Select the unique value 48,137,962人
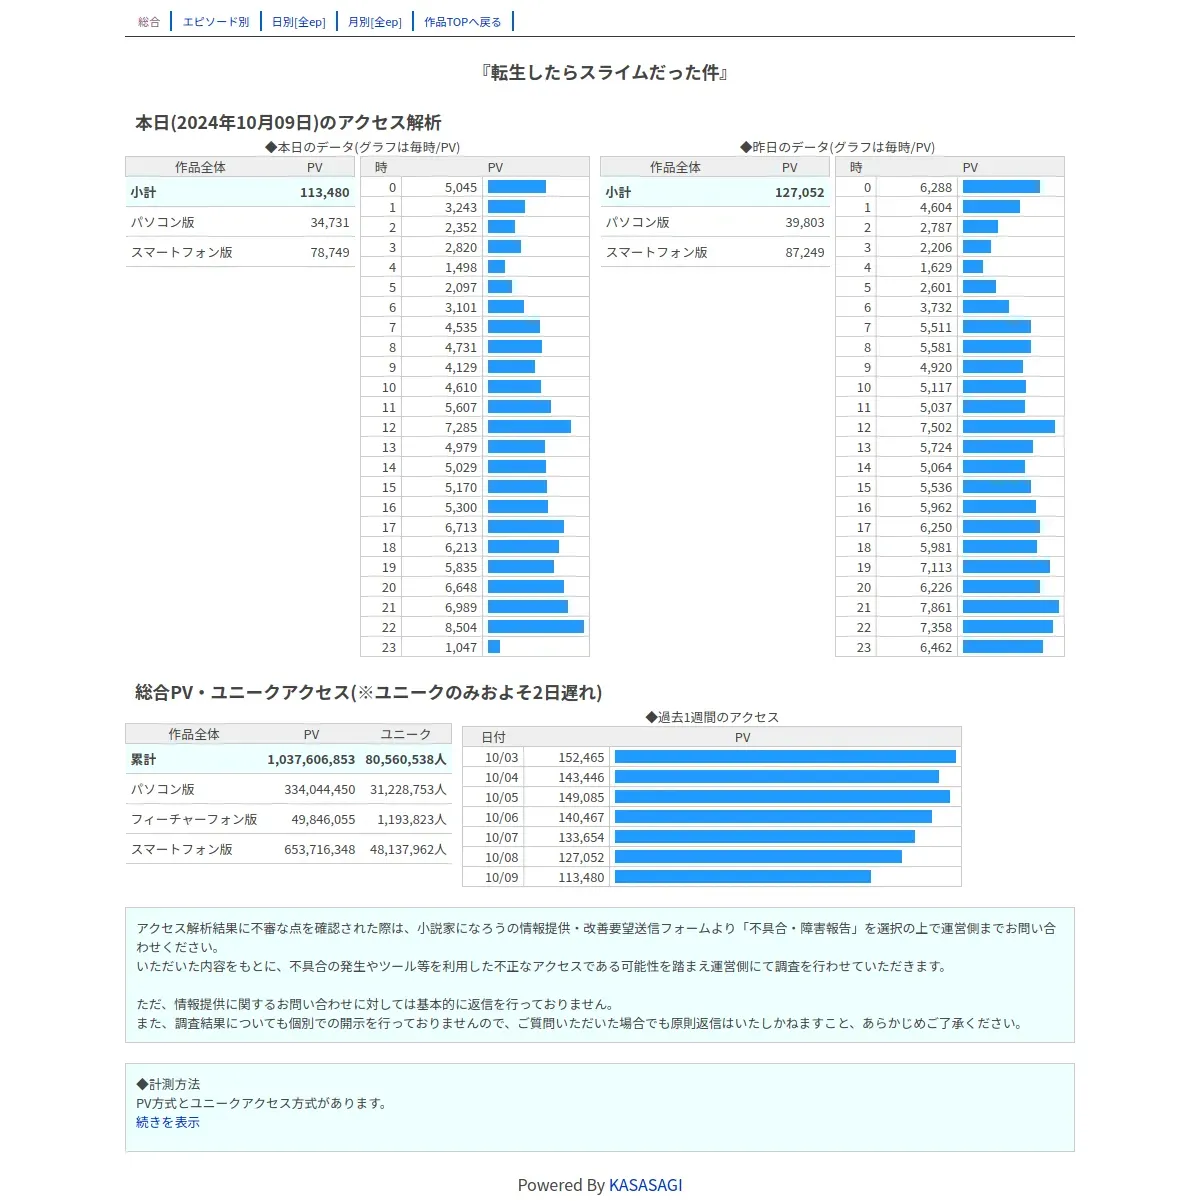Screen dimensions: 1200x1201 (408, 850)
